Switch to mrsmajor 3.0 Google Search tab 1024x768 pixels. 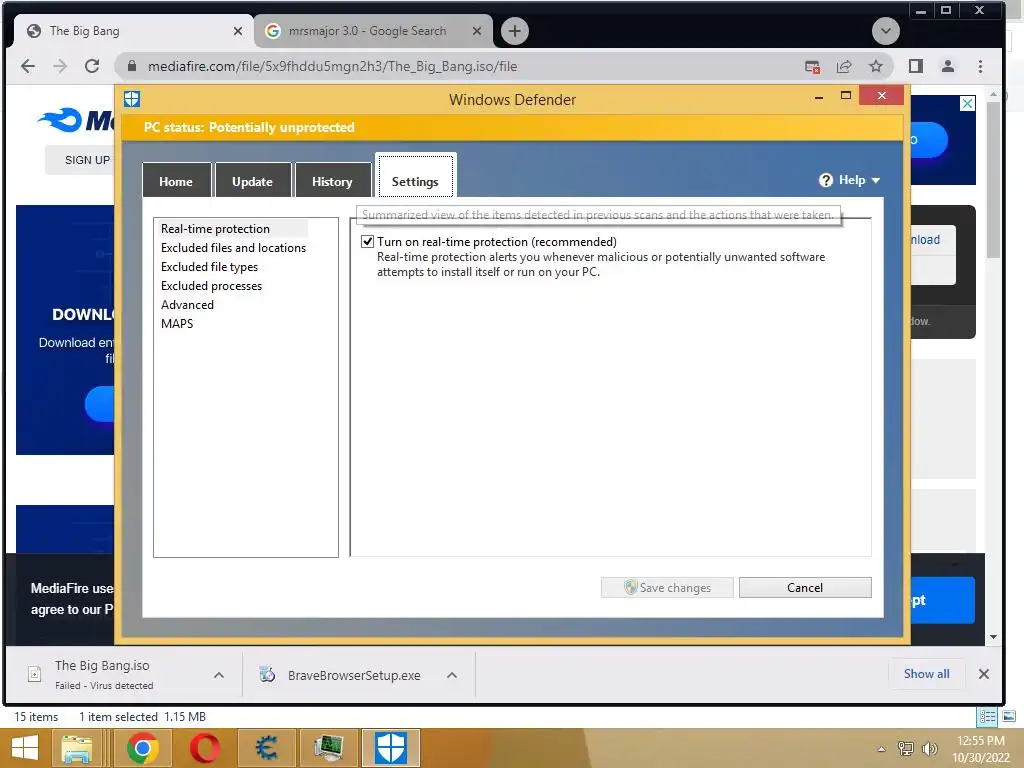point(373,31)
